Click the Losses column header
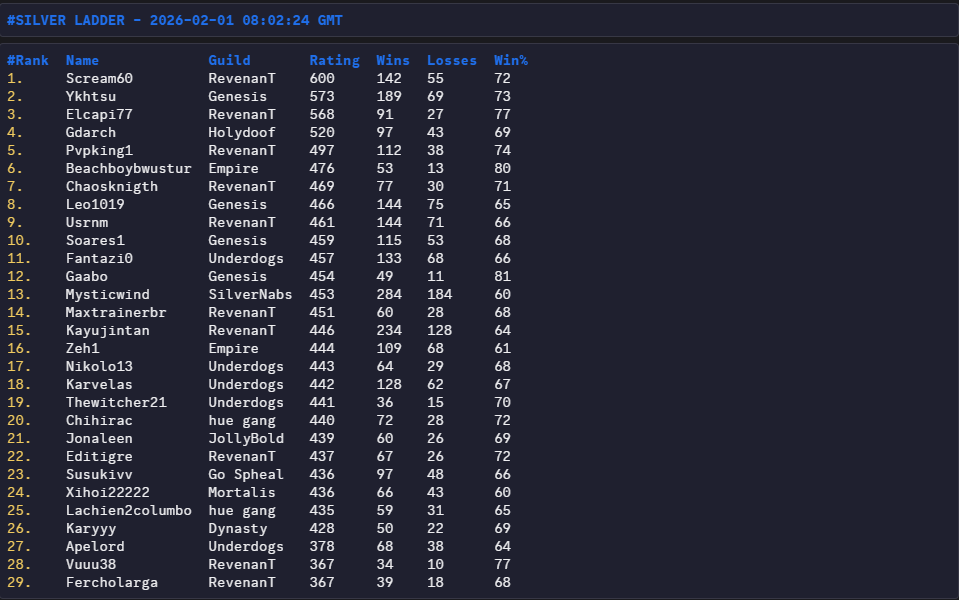The image size is (959, 600). click(452, 60)
